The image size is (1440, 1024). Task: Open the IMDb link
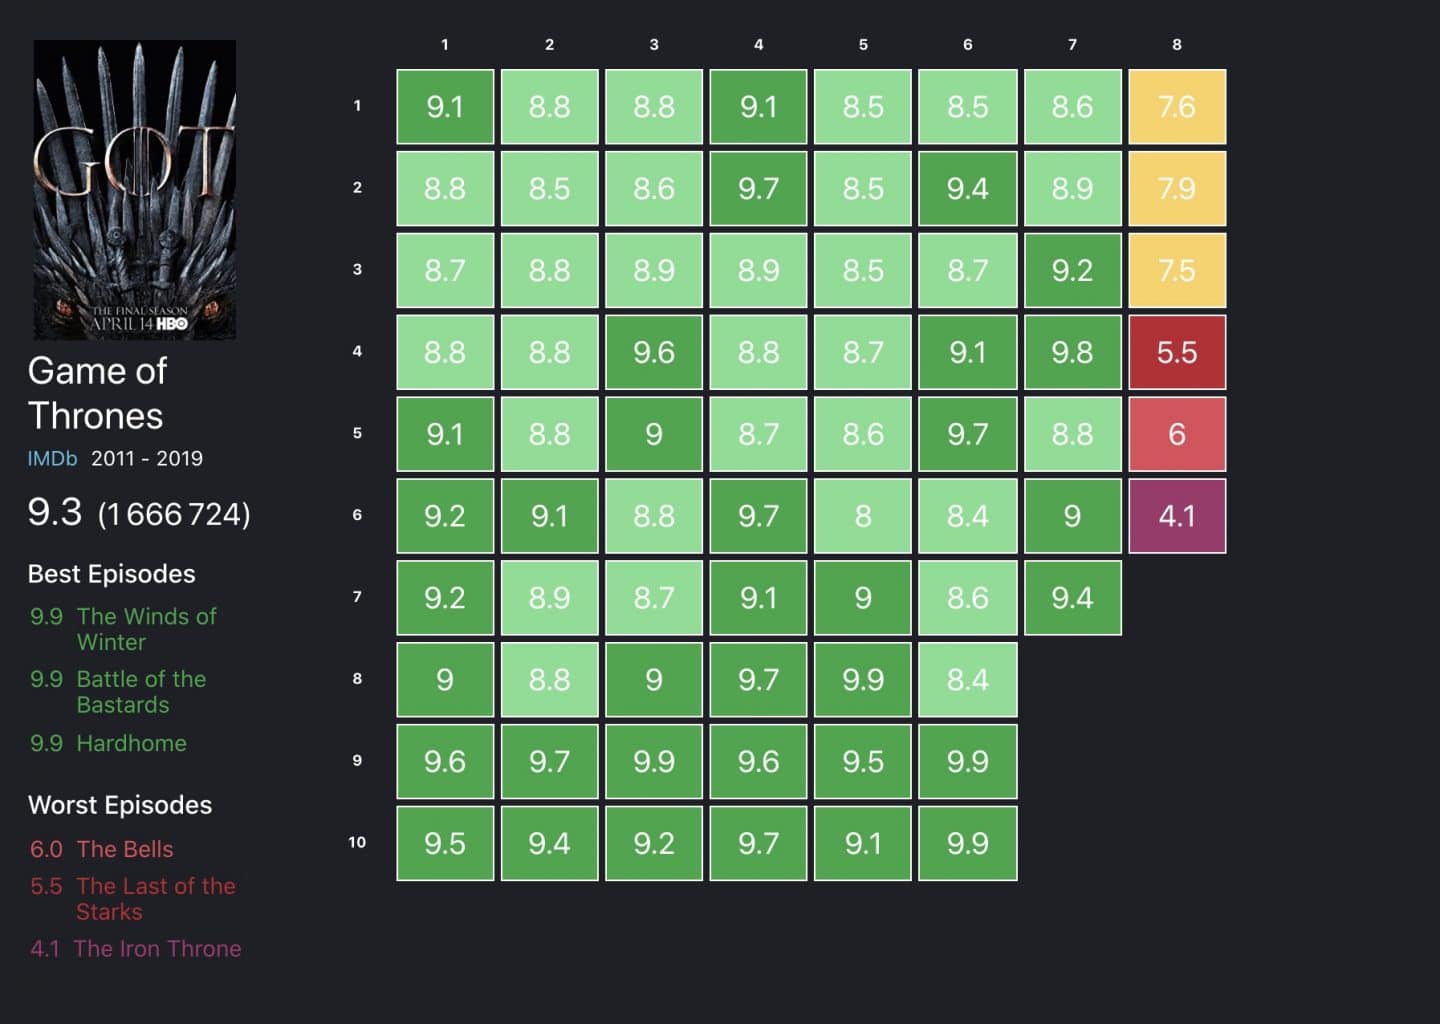coord(51,459)
